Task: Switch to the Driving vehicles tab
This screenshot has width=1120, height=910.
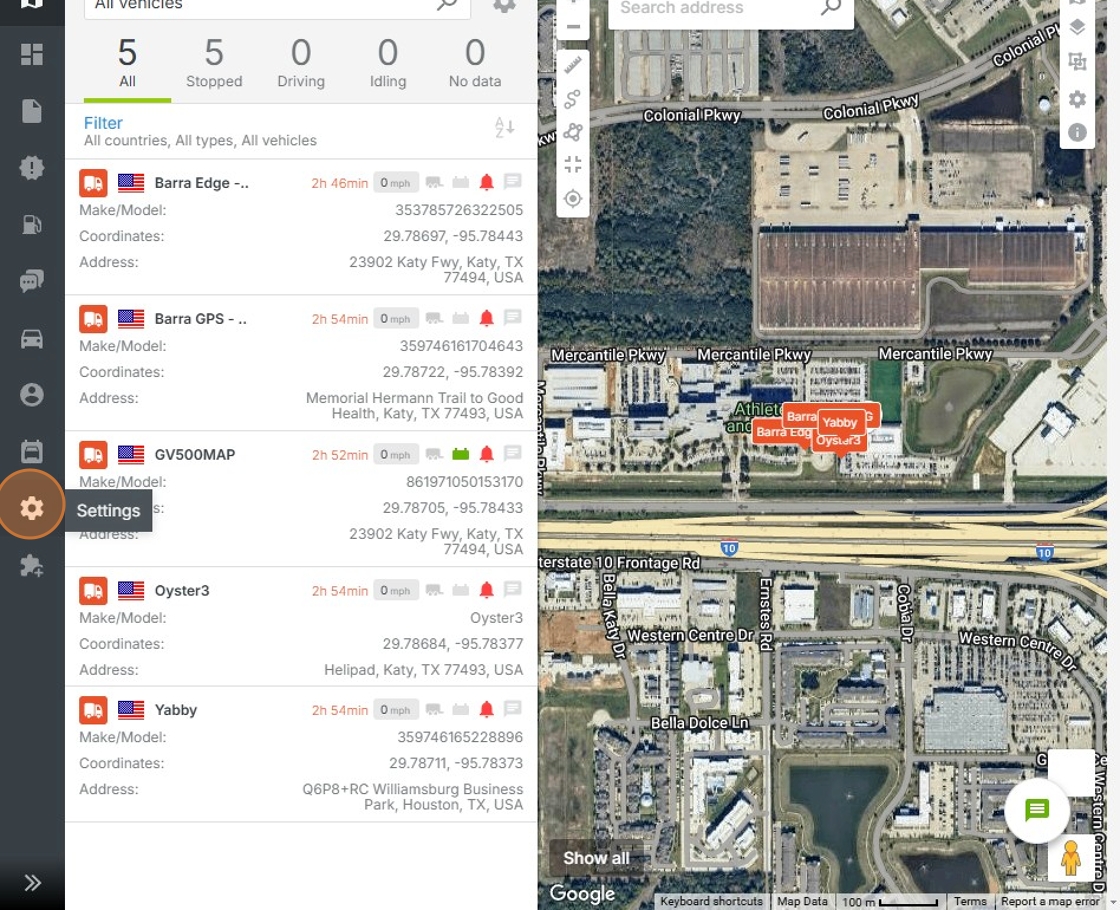Action: pyautogui.click(x=301, y=64)
